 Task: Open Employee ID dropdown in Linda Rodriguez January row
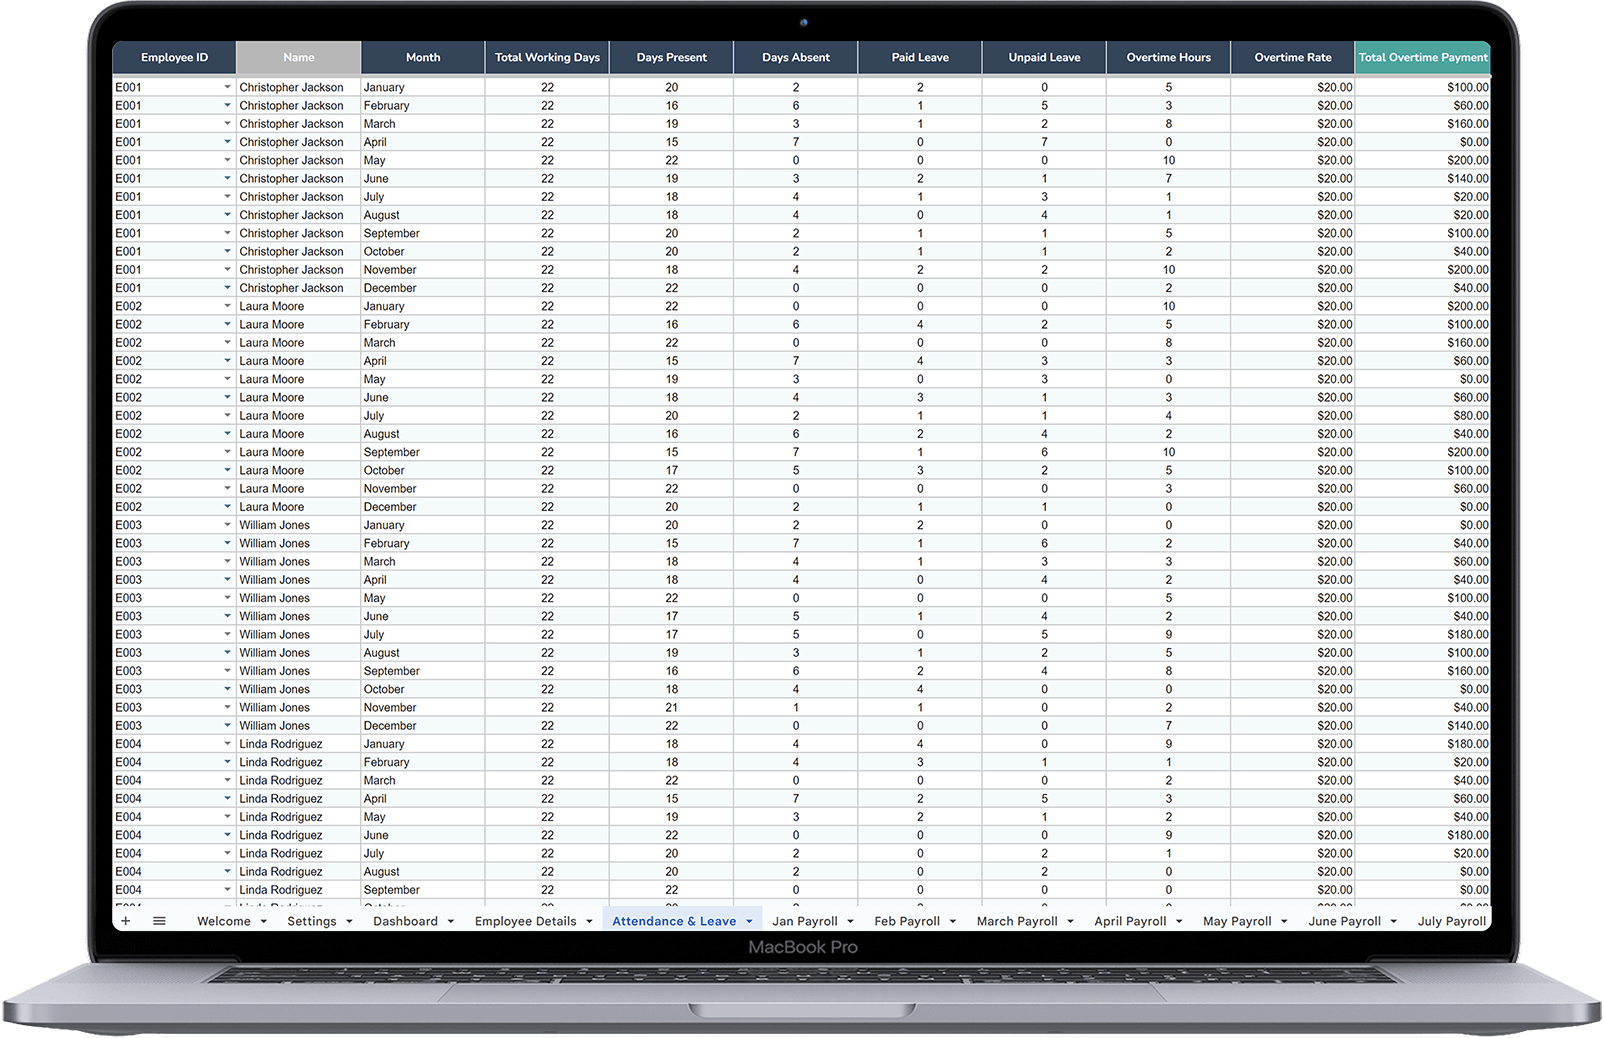pos(227,745)
